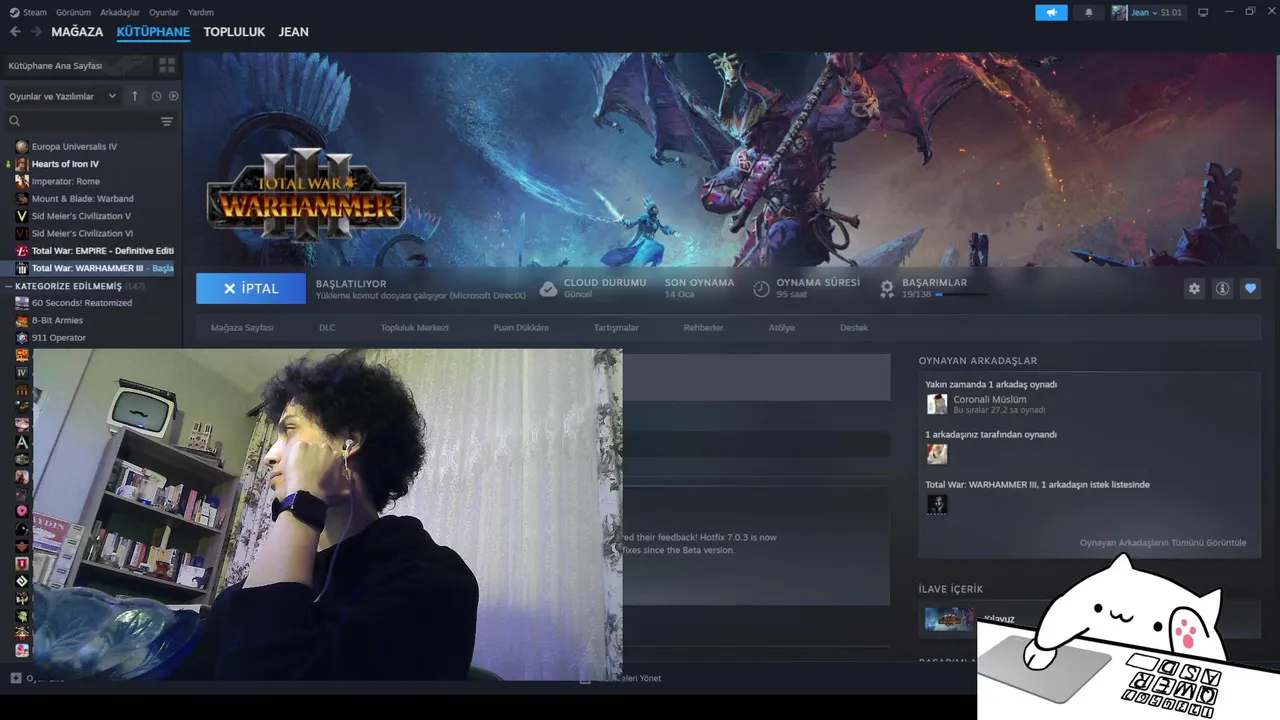Show game info circle icon

1222,288
